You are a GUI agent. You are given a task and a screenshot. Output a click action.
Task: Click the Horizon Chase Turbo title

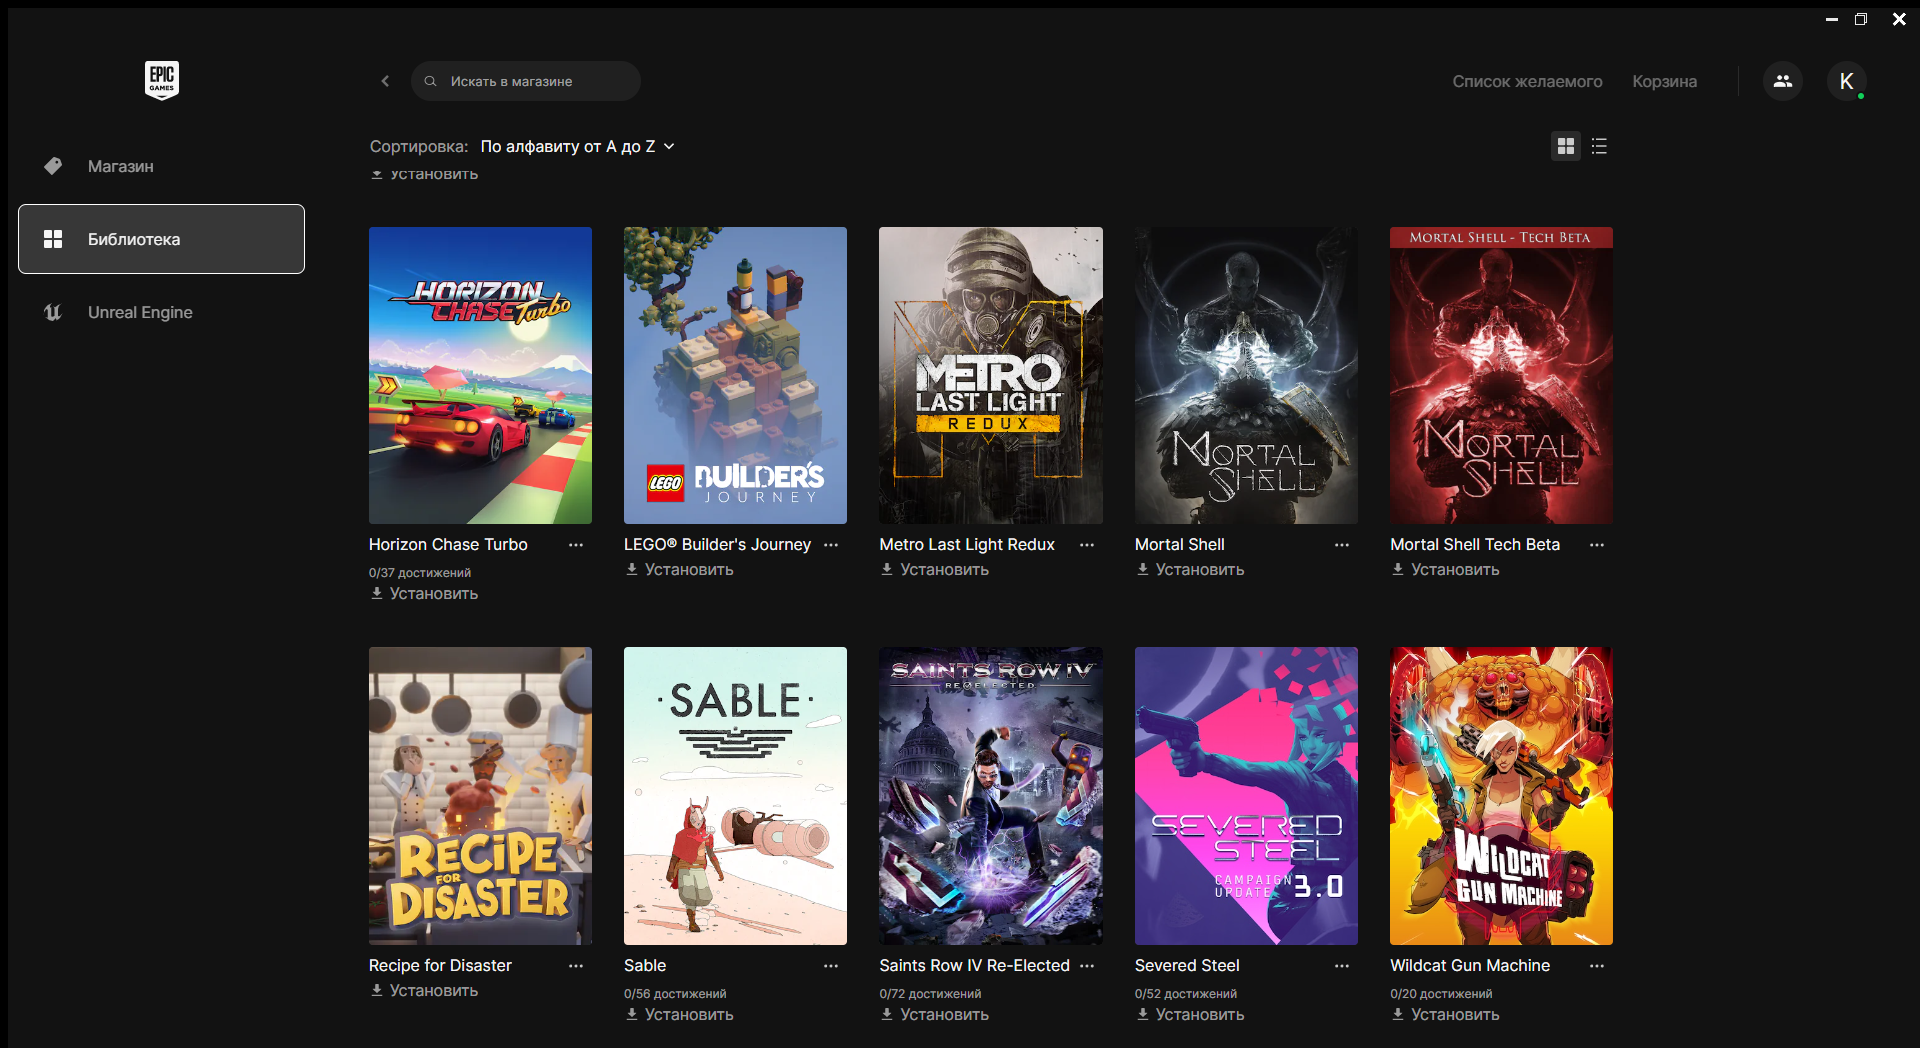[x=448, y=545]
